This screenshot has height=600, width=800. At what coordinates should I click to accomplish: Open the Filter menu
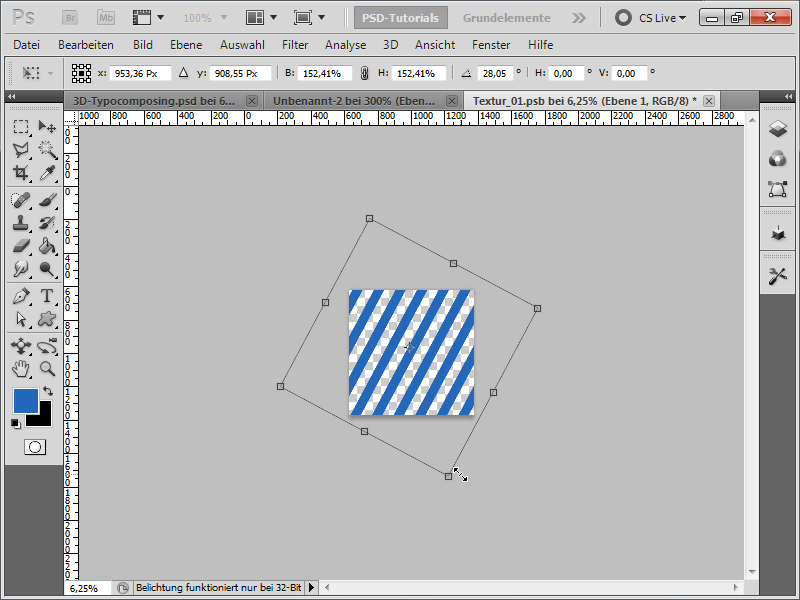click(295, 45)
